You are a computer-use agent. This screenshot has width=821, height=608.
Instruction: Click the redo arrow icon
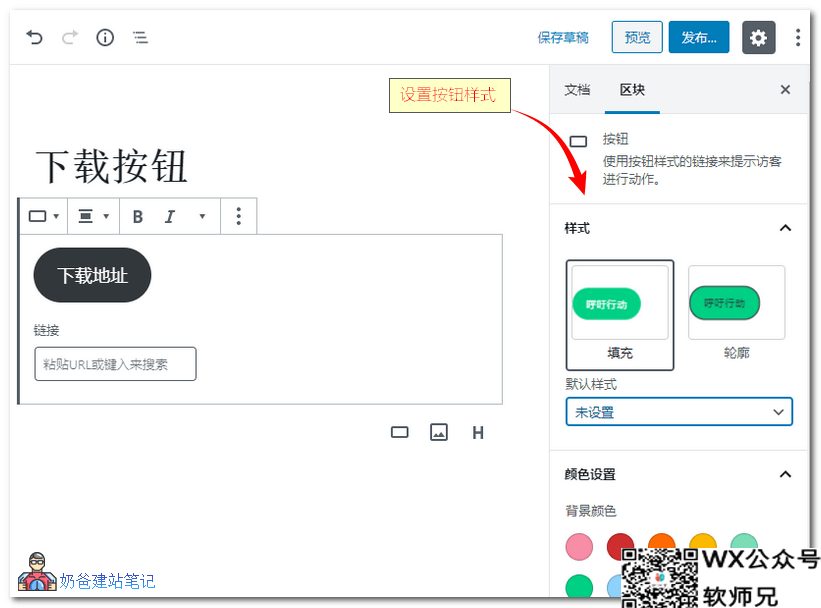pos(70,38)
